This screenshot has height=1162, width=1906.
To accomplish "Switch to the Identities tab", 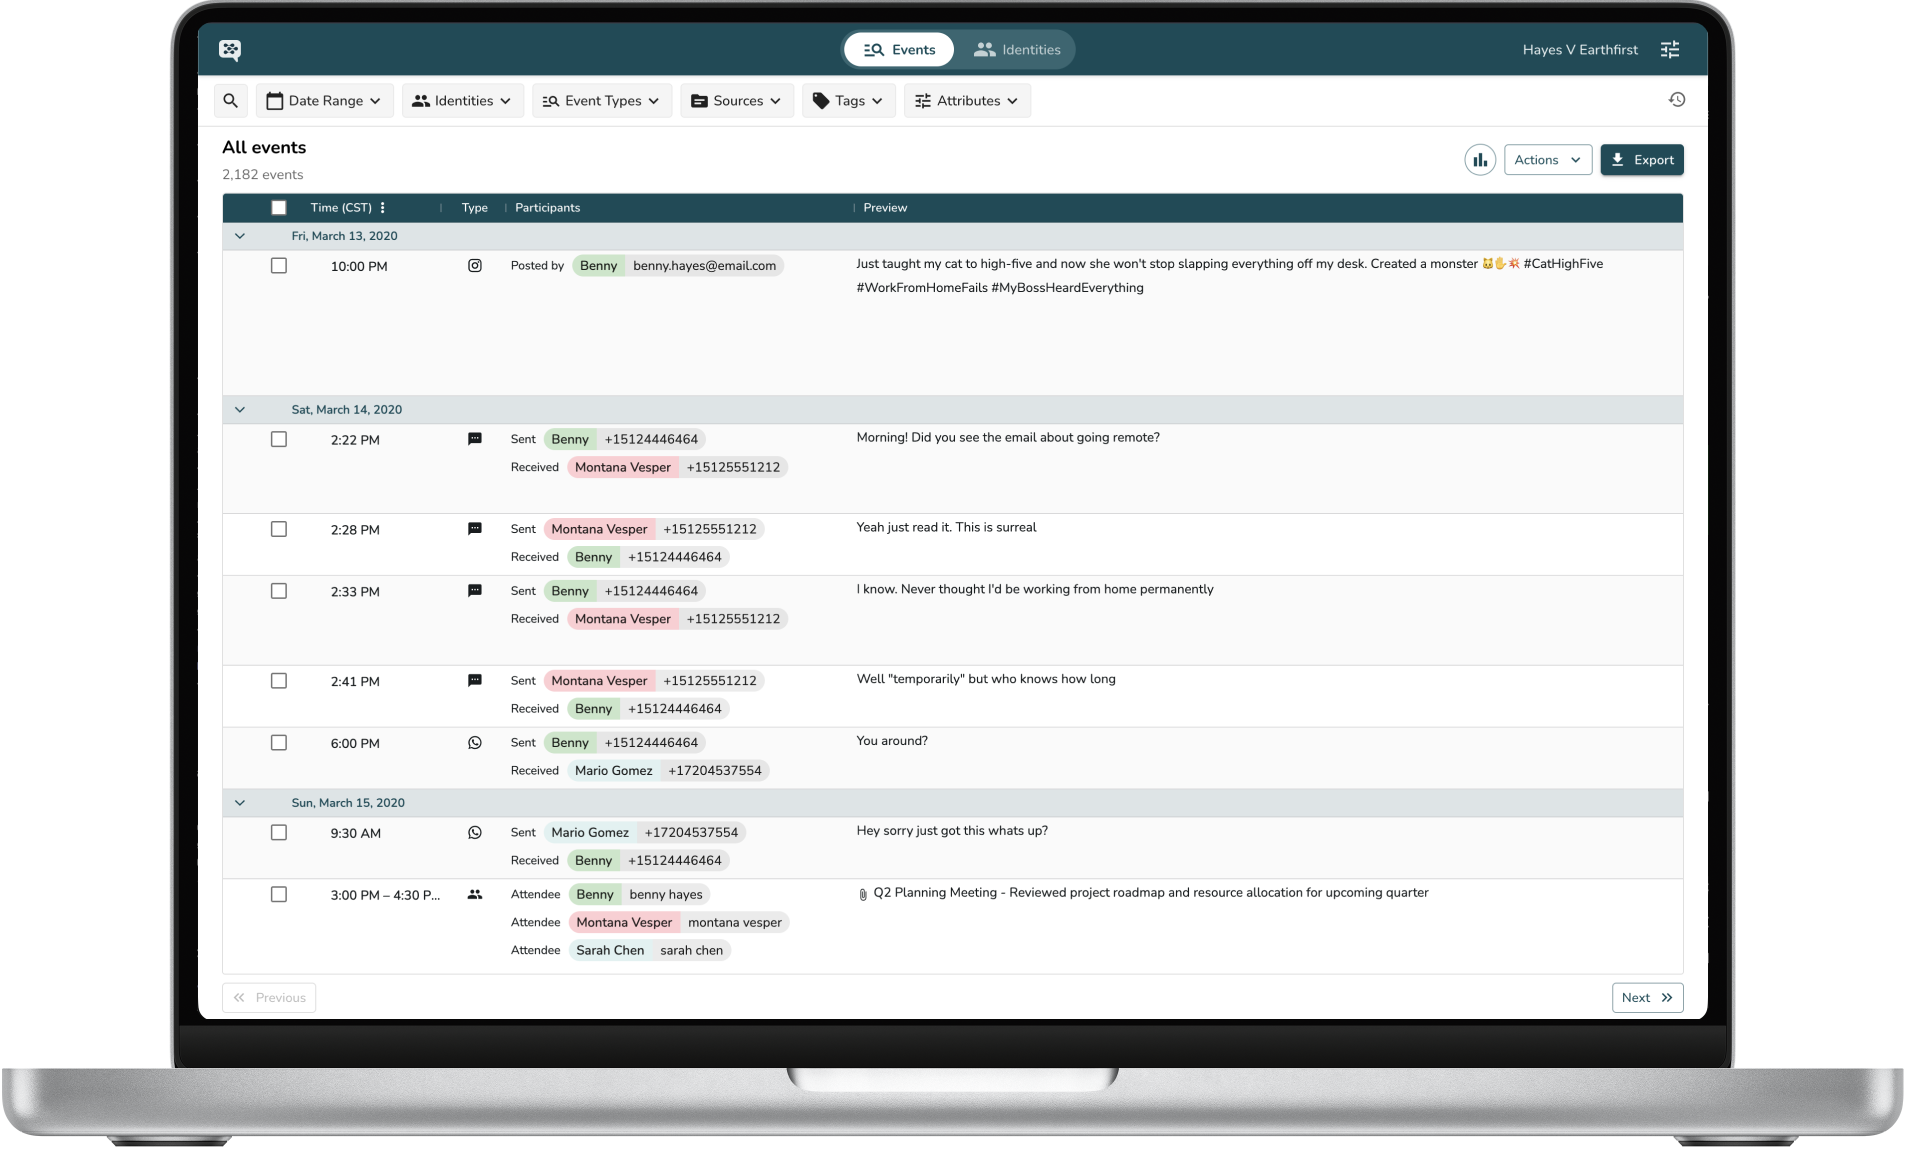I will click(x=1017, y=50).
